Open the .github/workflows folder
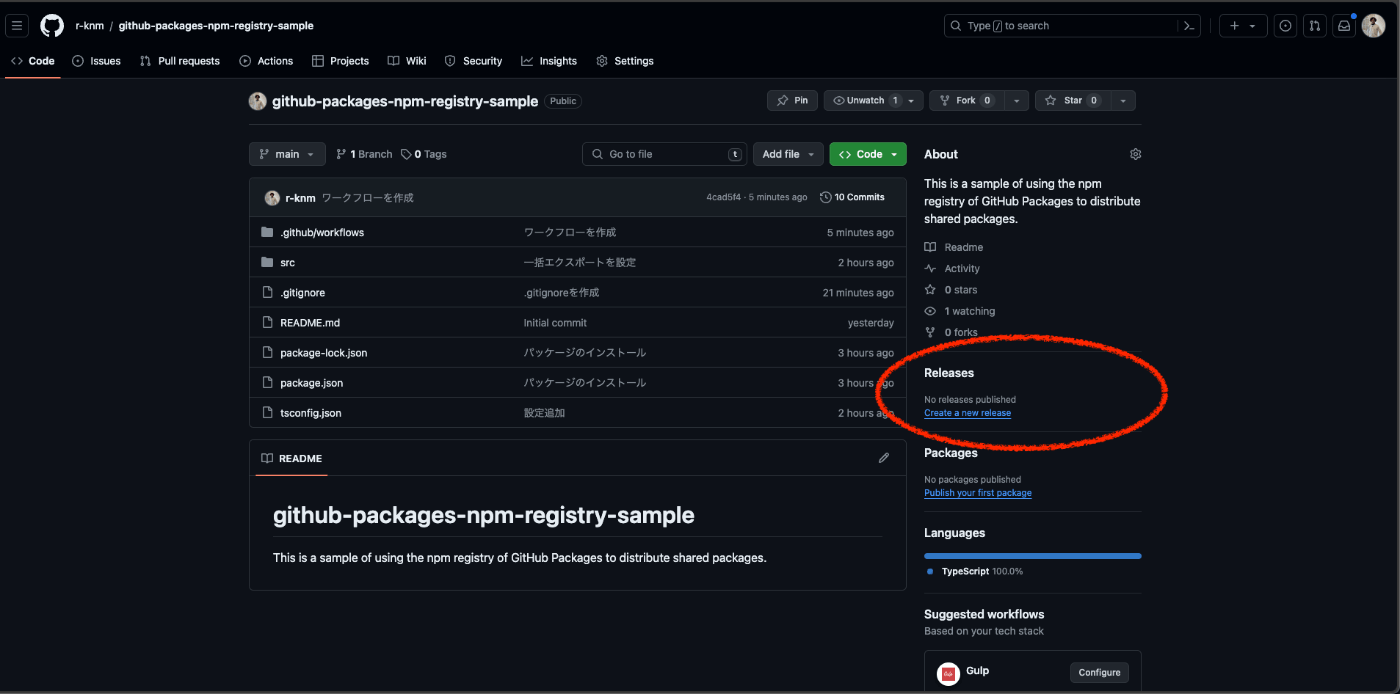 pyautogui.click(x=322, y=232)
